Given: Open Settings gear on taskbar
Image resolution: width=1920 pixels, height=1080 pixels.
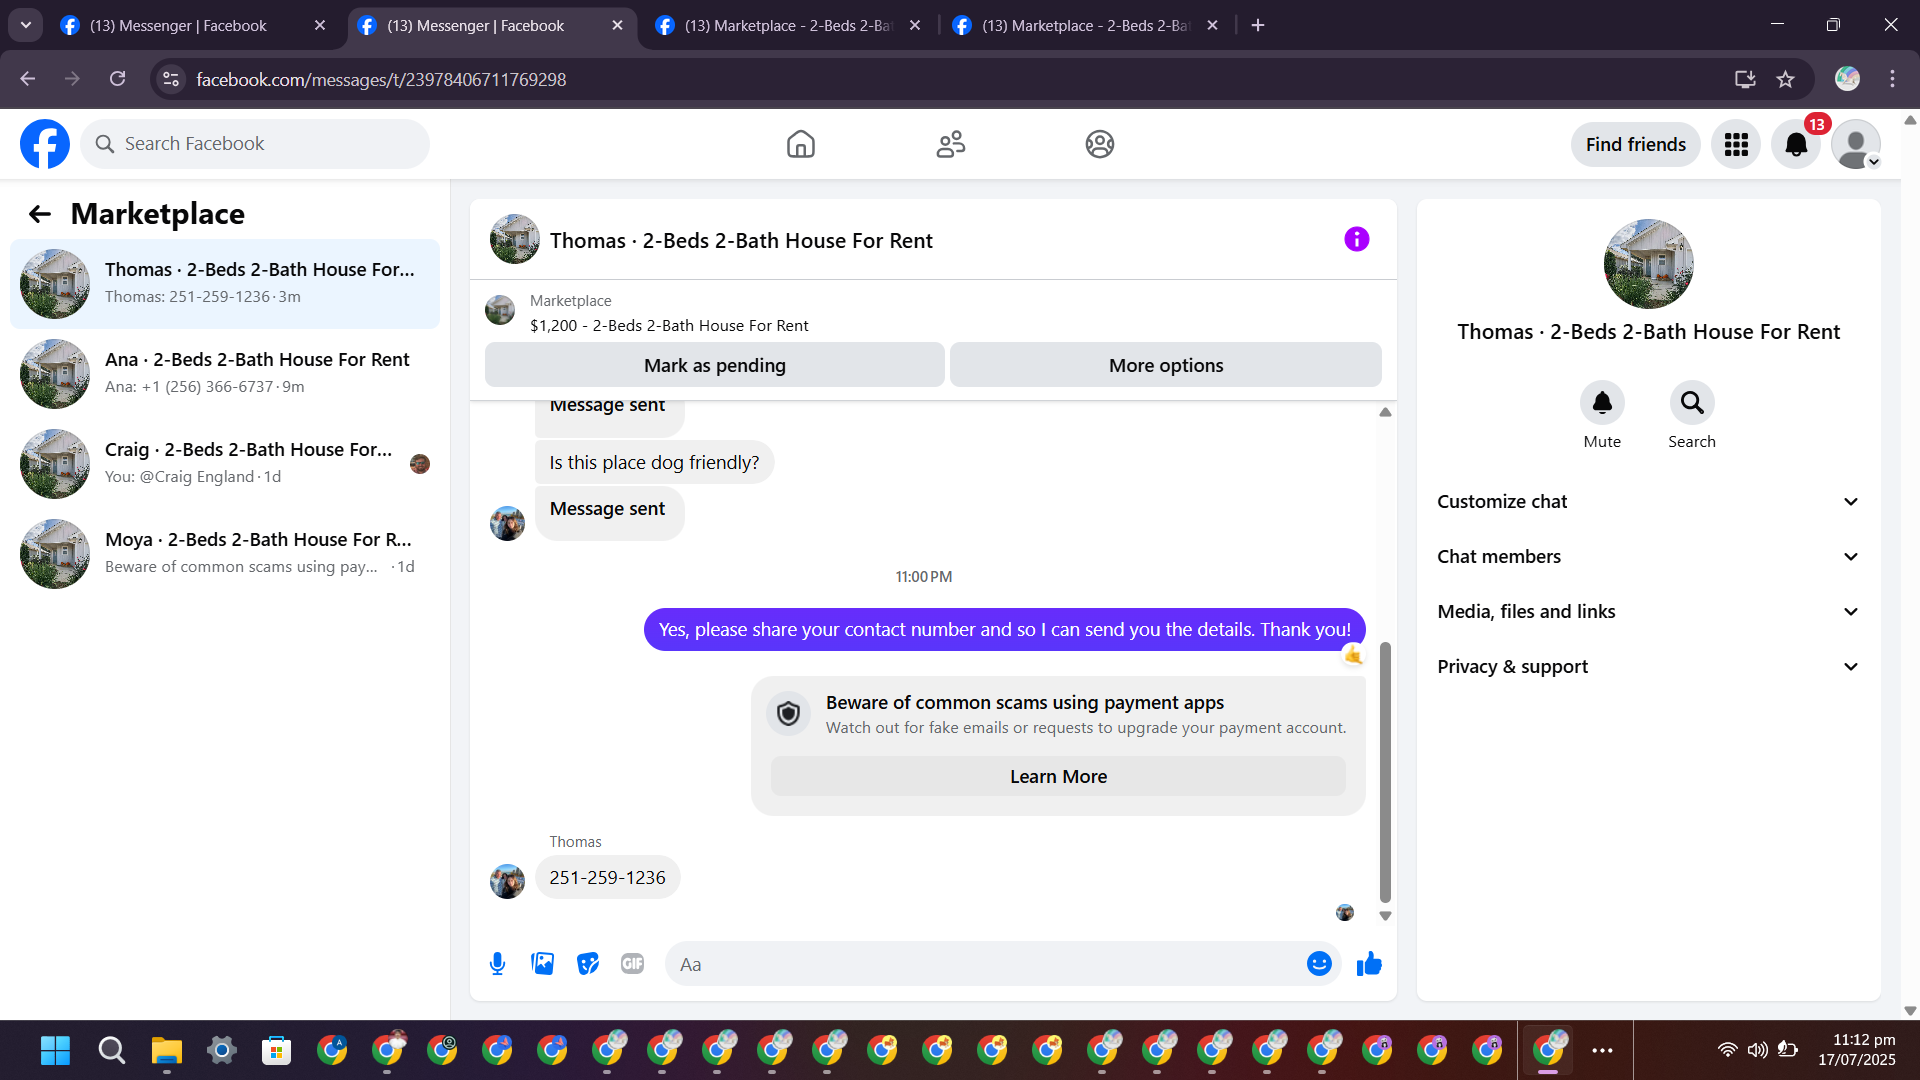Looking at the screenshot, I should tap(221, 1050).
